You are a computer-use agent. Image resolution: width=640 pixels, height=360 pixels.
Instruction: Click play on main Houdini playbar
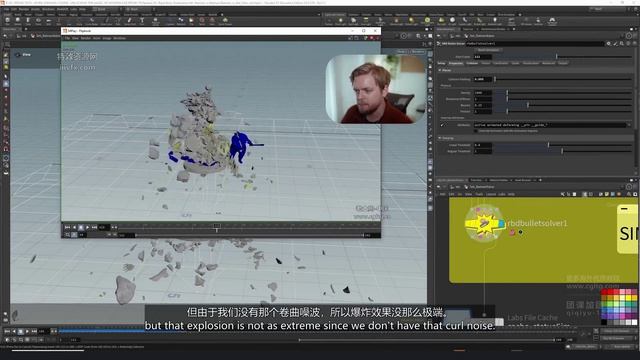coord(27,331)
